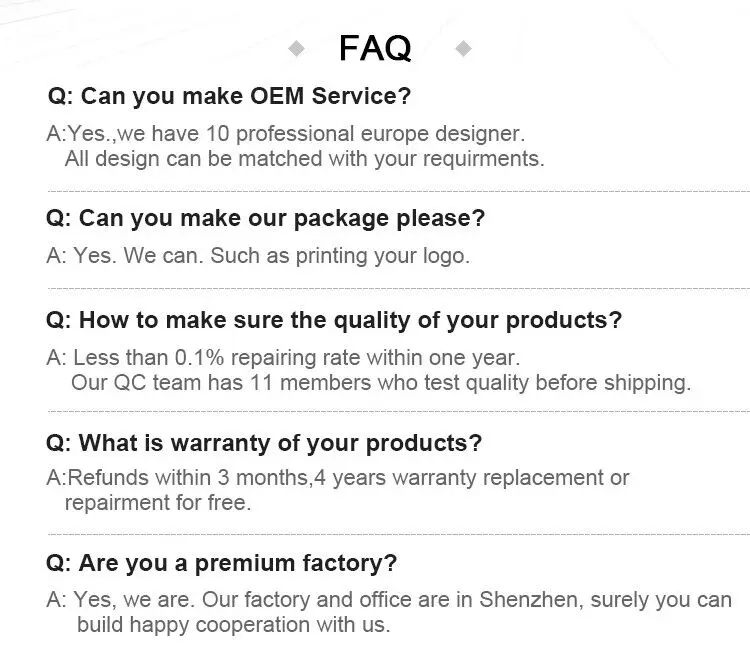Click the question about quality of products
750x648 pixels.
click(334, 321)
